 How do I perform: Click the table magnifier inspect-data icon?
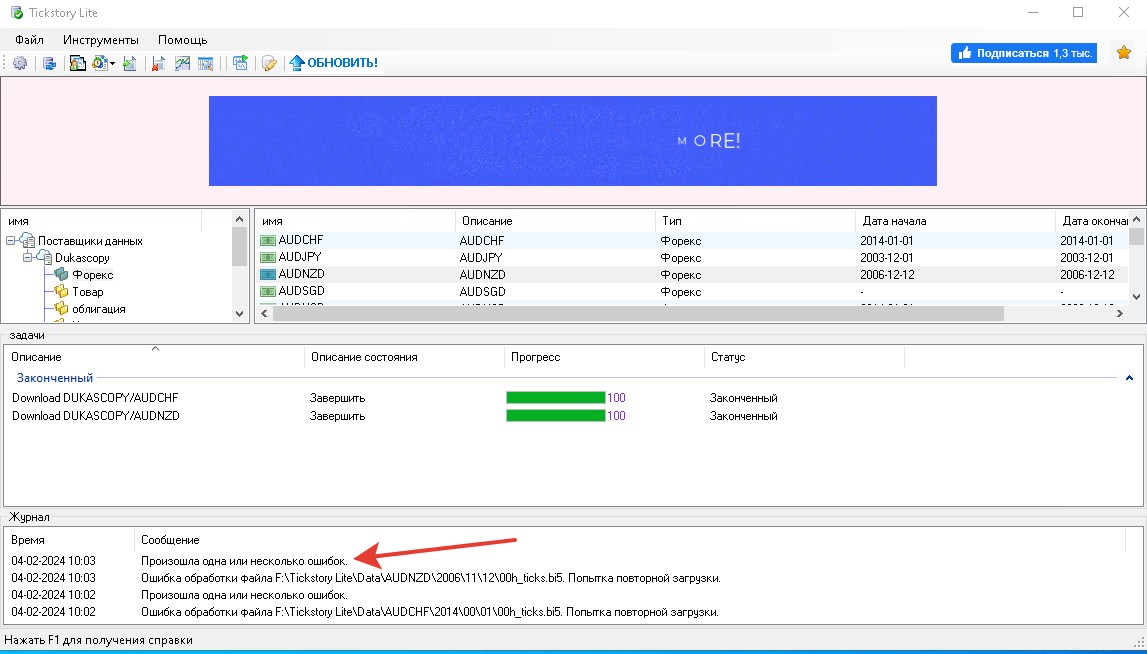pos(206,64)
